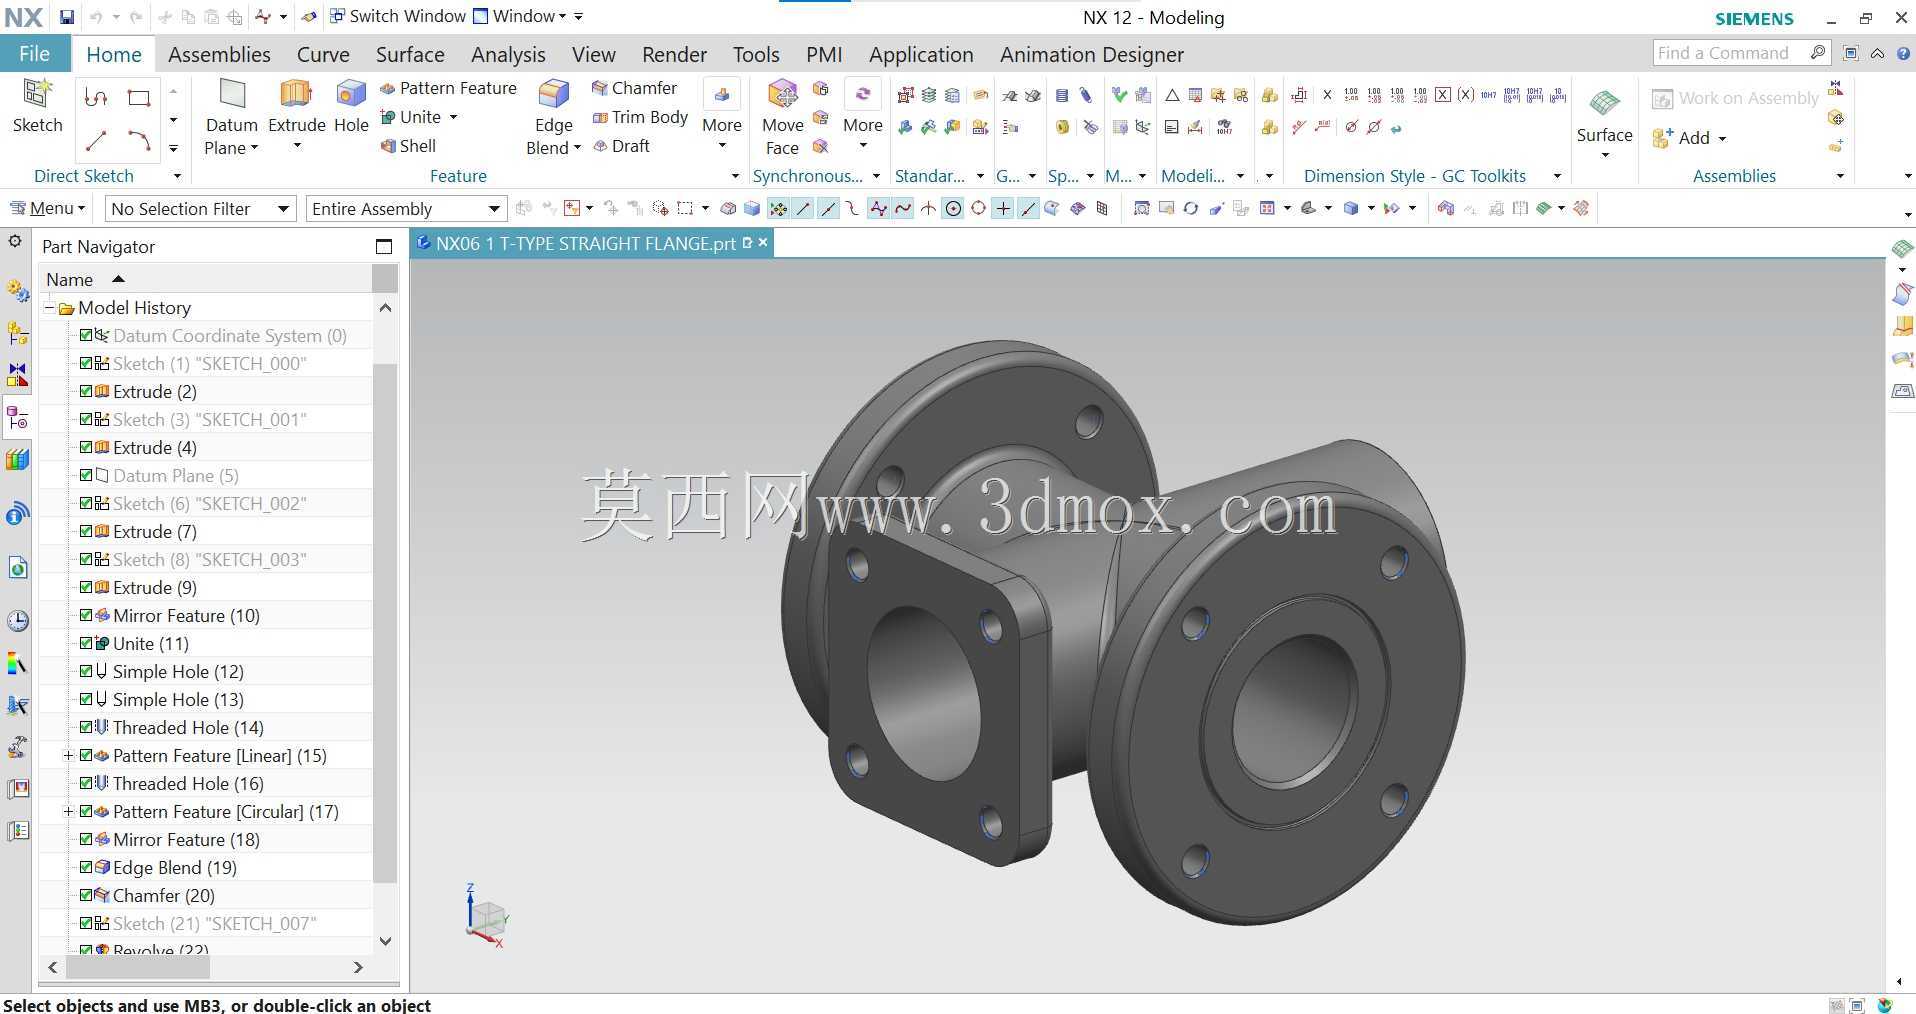
Task: Select the sketch profile curve tool
Action: [96, 97]
